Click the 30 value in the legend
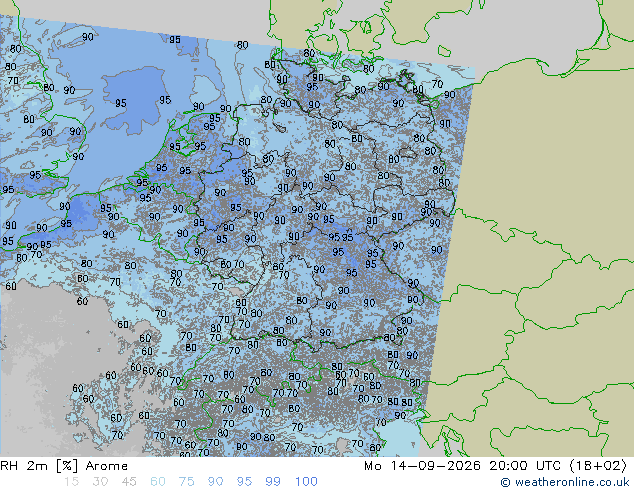 100,482
